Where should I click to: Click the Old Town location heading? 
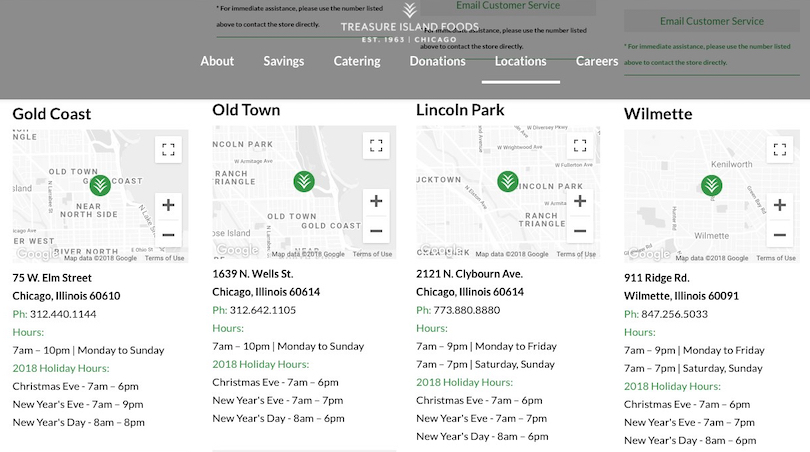pyautogui.click(x=246, y=110)
